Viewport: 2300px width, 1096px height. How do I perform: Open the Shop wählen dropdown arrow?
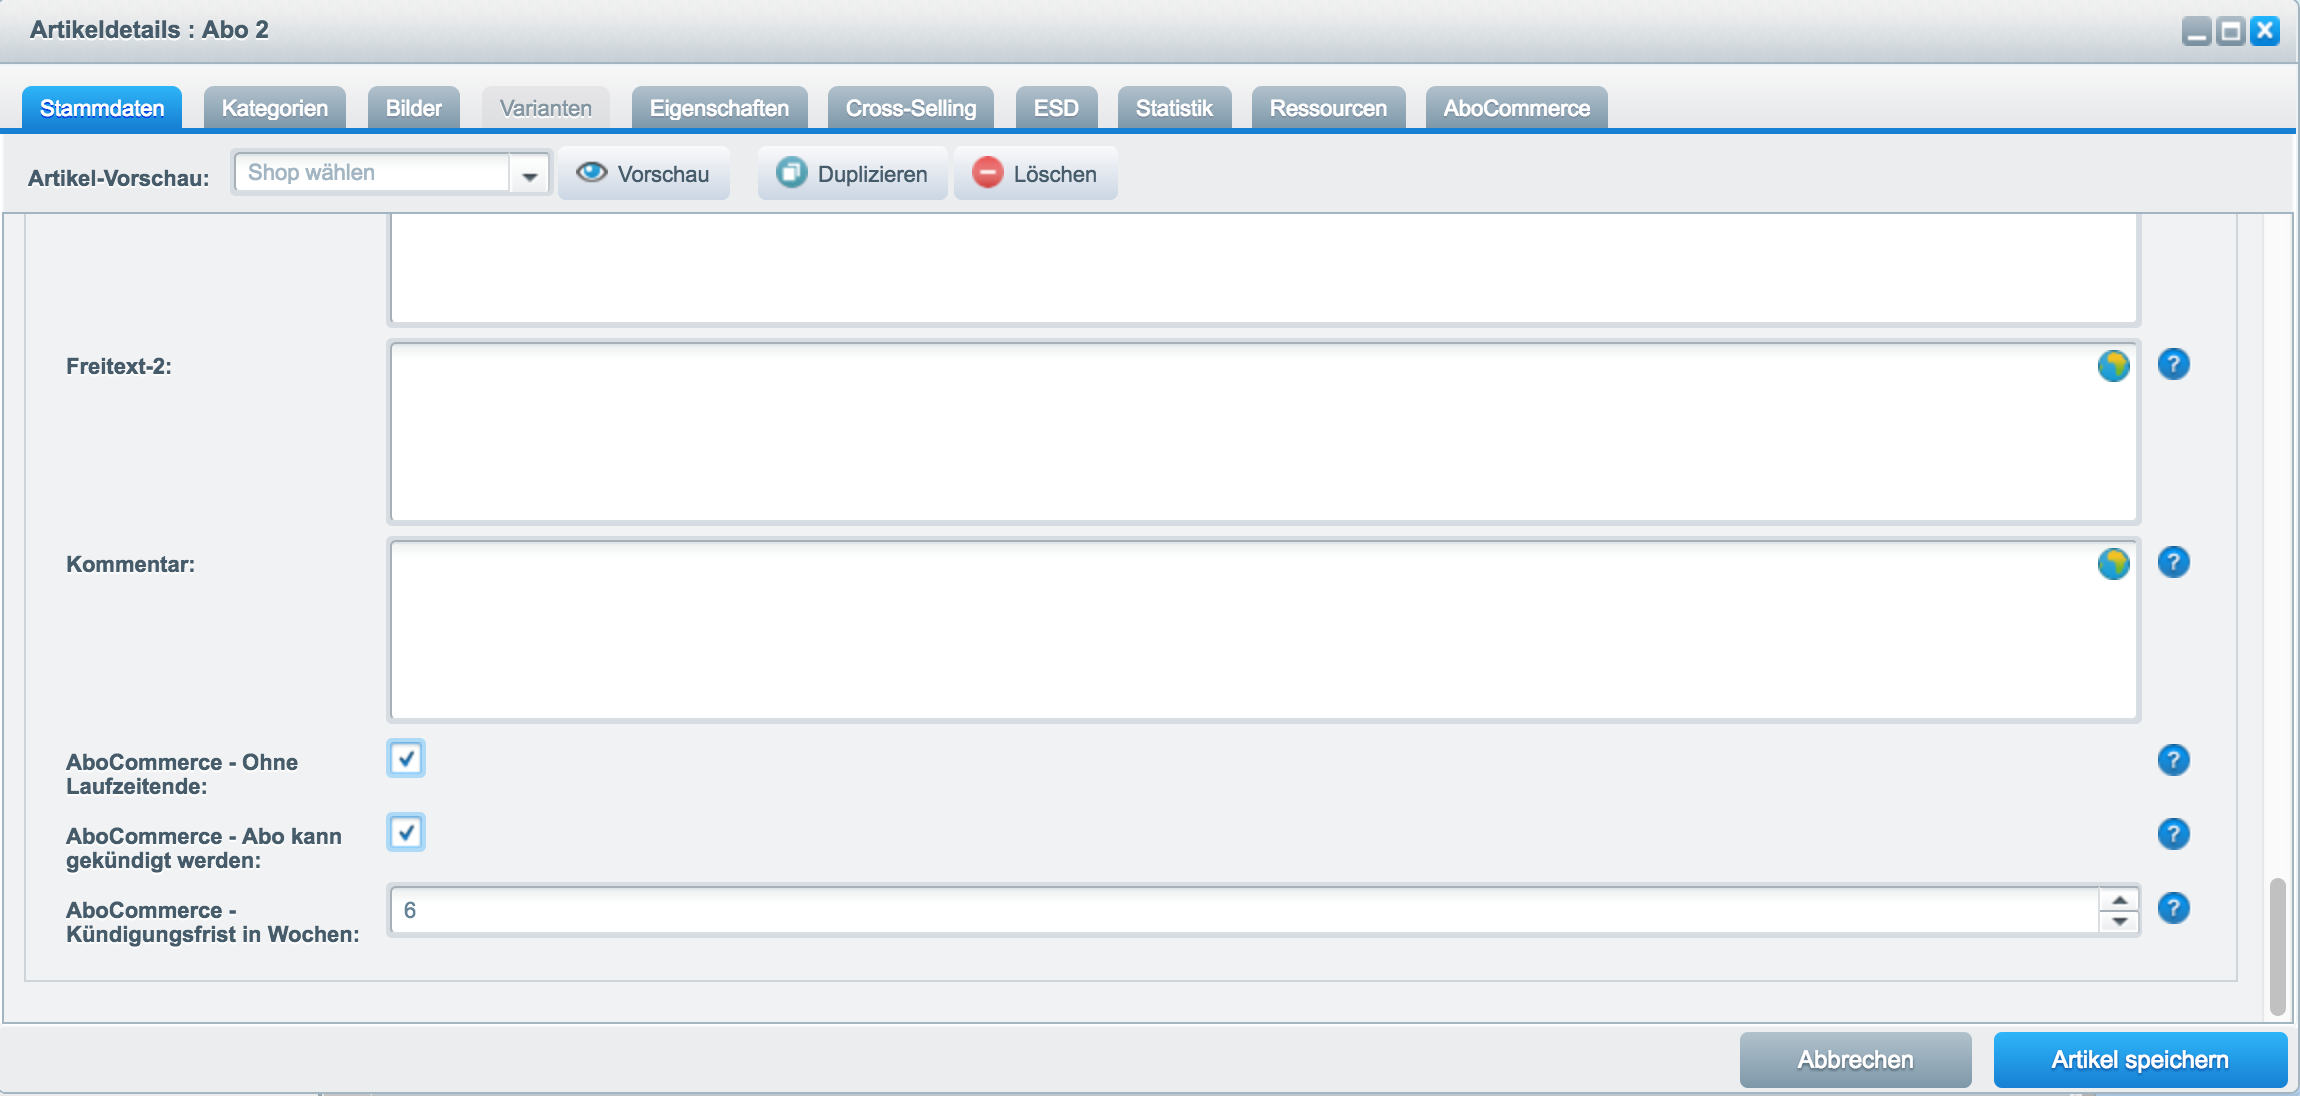pos(530,174)
